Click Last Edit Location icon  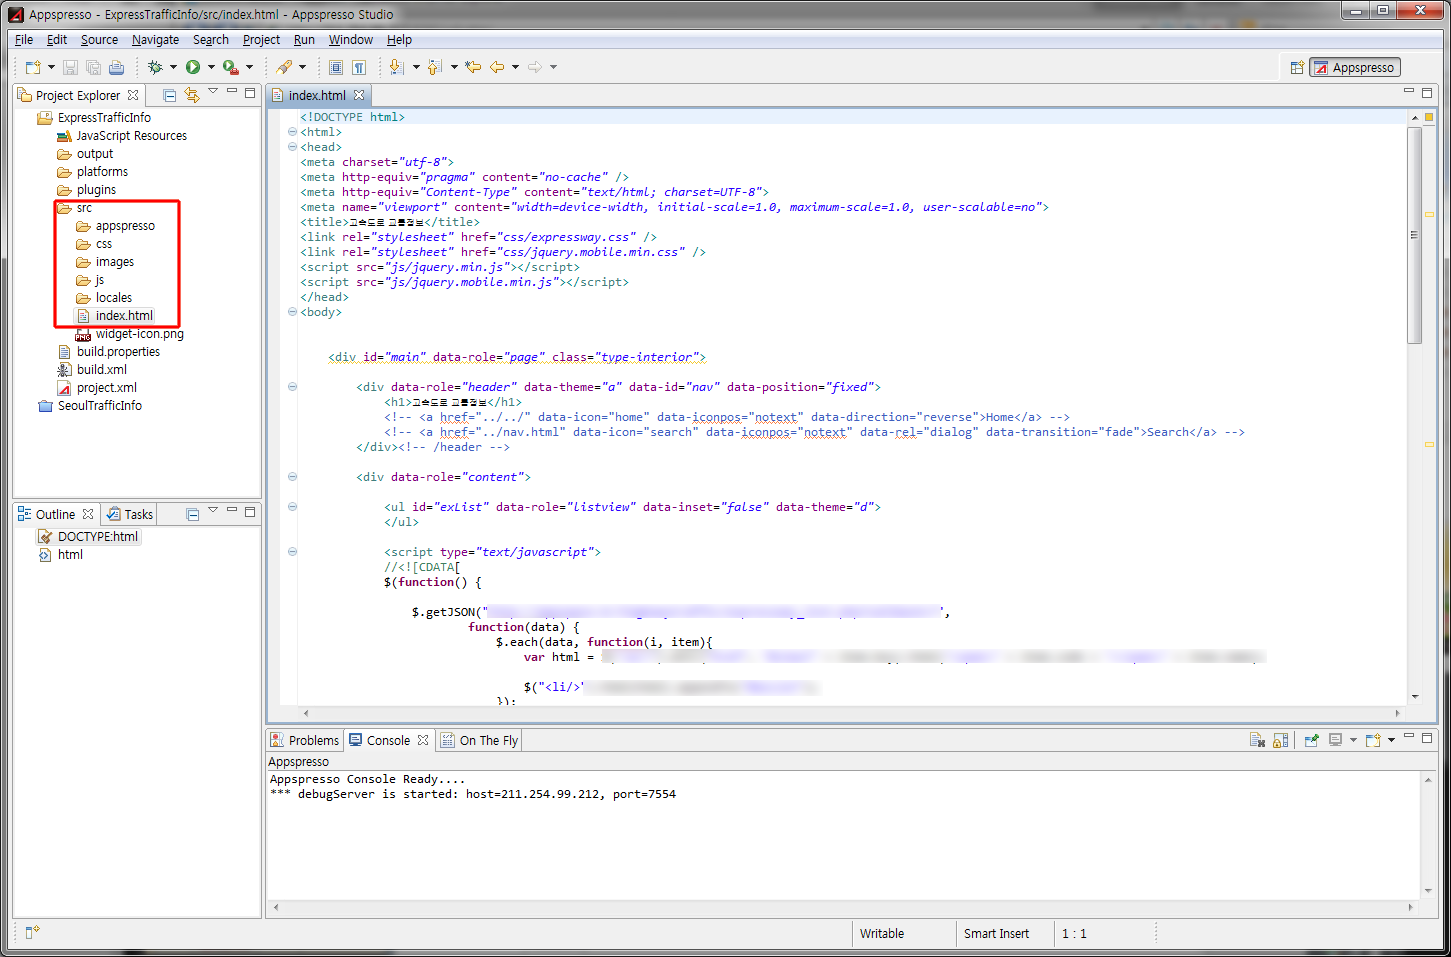(473, 67)
